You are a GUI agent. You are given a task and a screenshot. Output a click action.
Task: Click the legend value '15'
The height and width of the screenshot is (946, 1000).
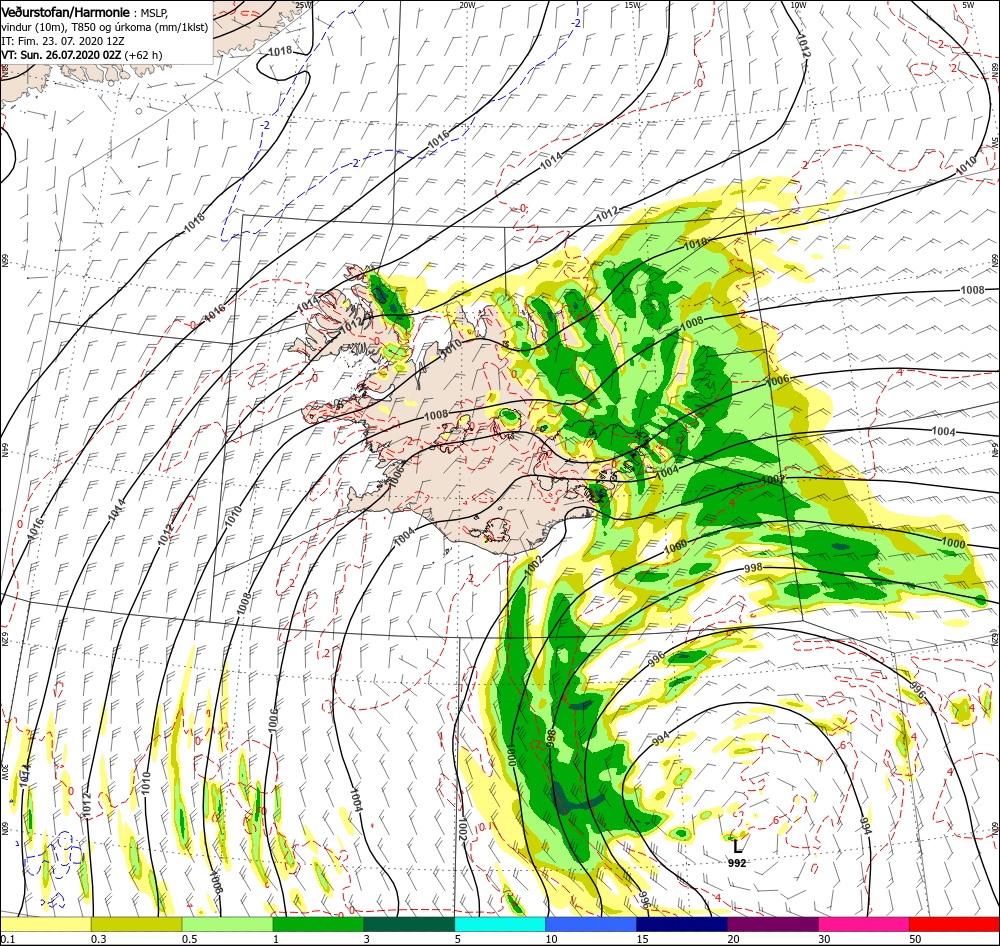point(642,939)
